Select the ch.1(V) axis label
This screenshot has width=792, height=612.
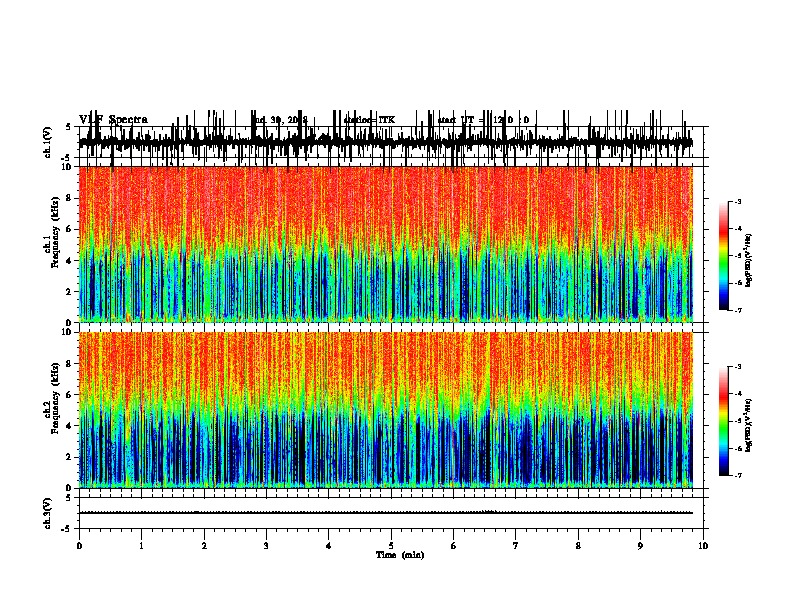[48, 142]
